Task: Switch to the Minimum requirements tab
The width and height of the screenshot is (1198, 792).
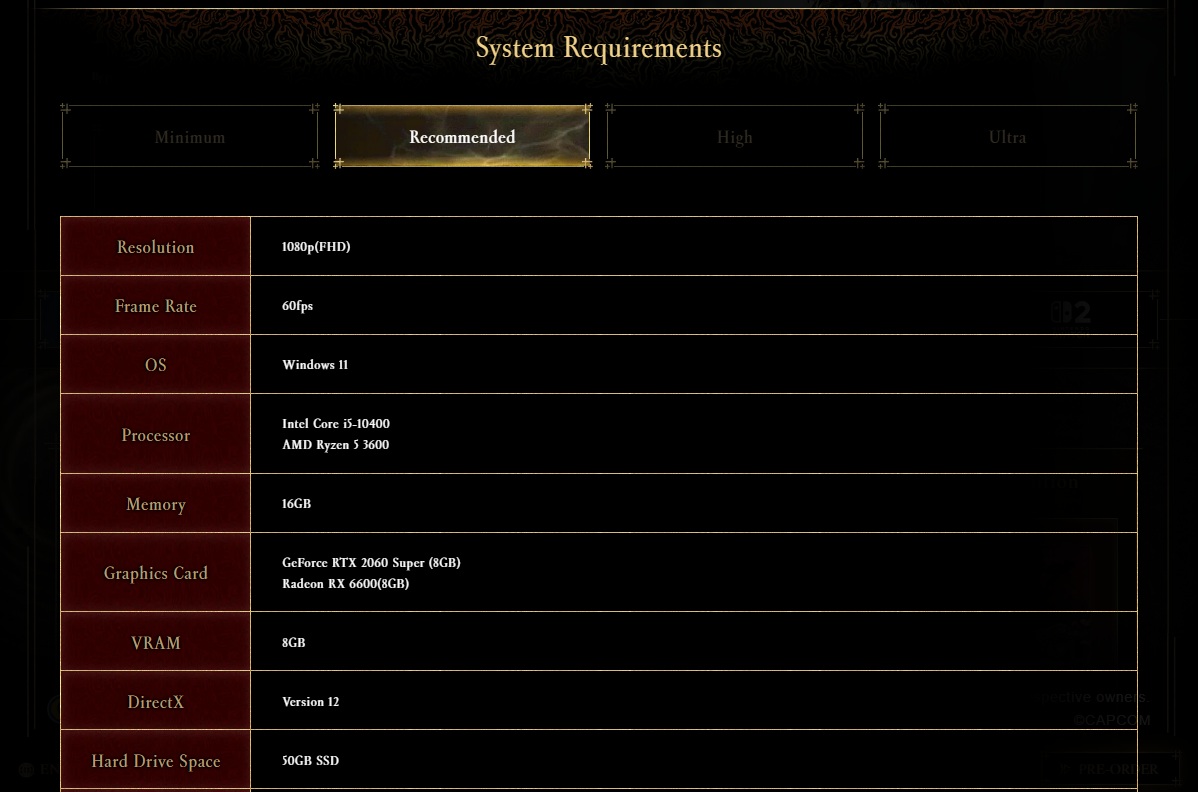Action: pos(189,137)
